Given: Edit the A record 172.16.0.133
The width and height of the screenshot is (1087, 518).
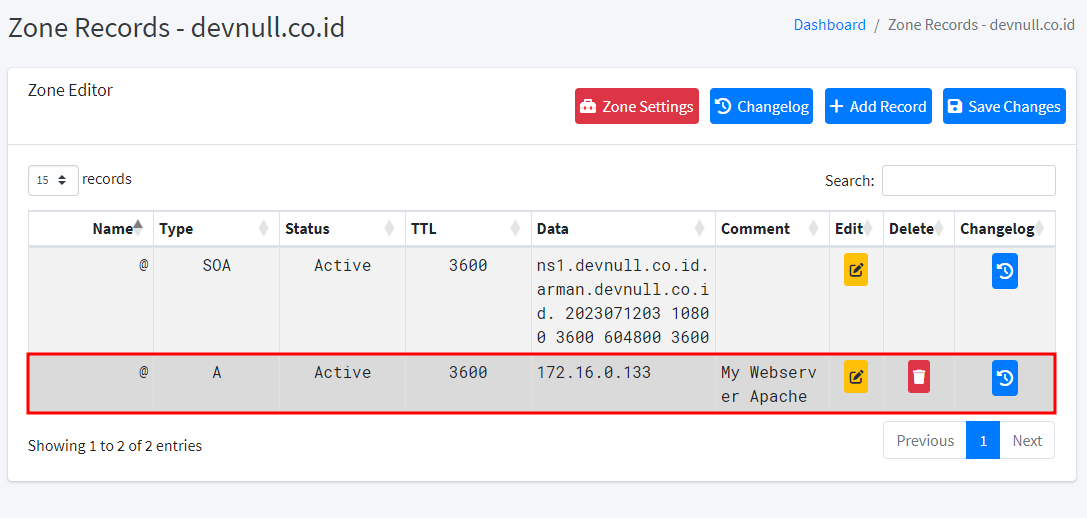Looking at the screenshot, I should tap(855, 377).
